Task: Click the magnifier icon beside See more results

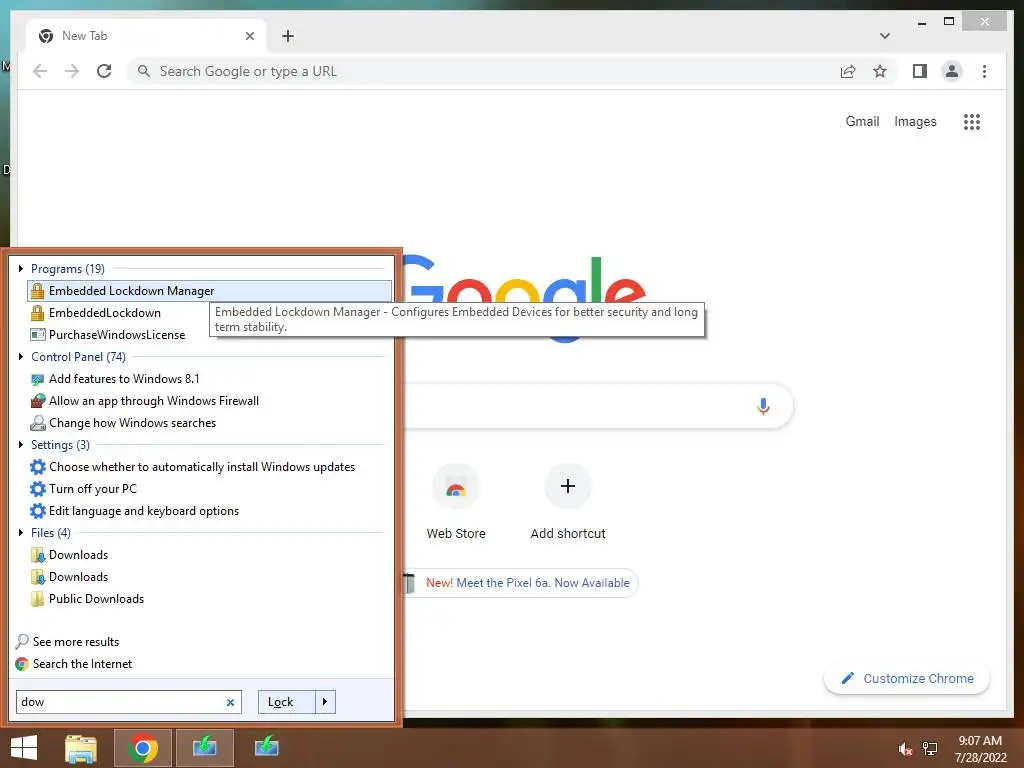Action: coord(22,641)
